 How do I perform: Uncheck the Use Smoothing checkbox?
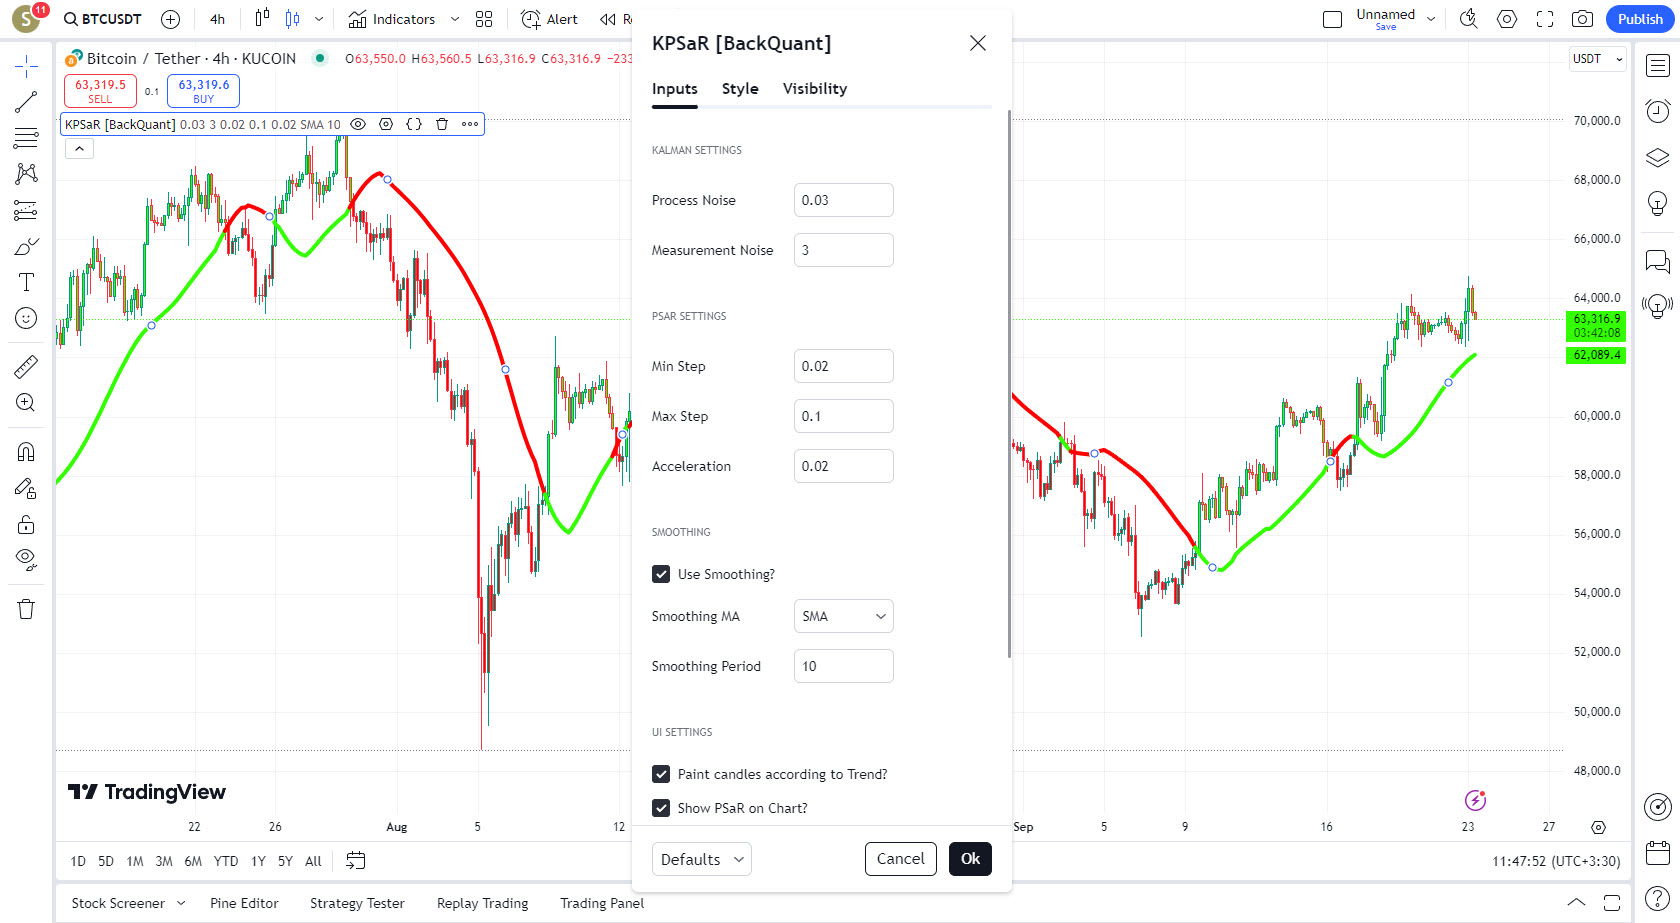point(661,574)
